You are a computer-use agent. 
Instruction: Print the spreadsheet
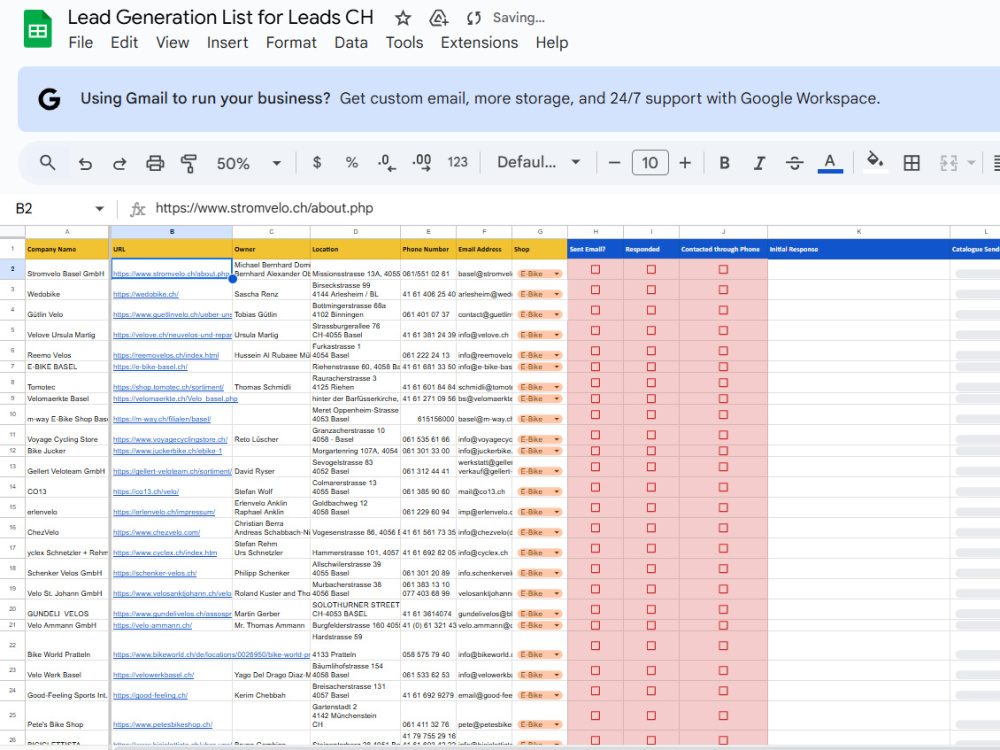click(155, 163)
